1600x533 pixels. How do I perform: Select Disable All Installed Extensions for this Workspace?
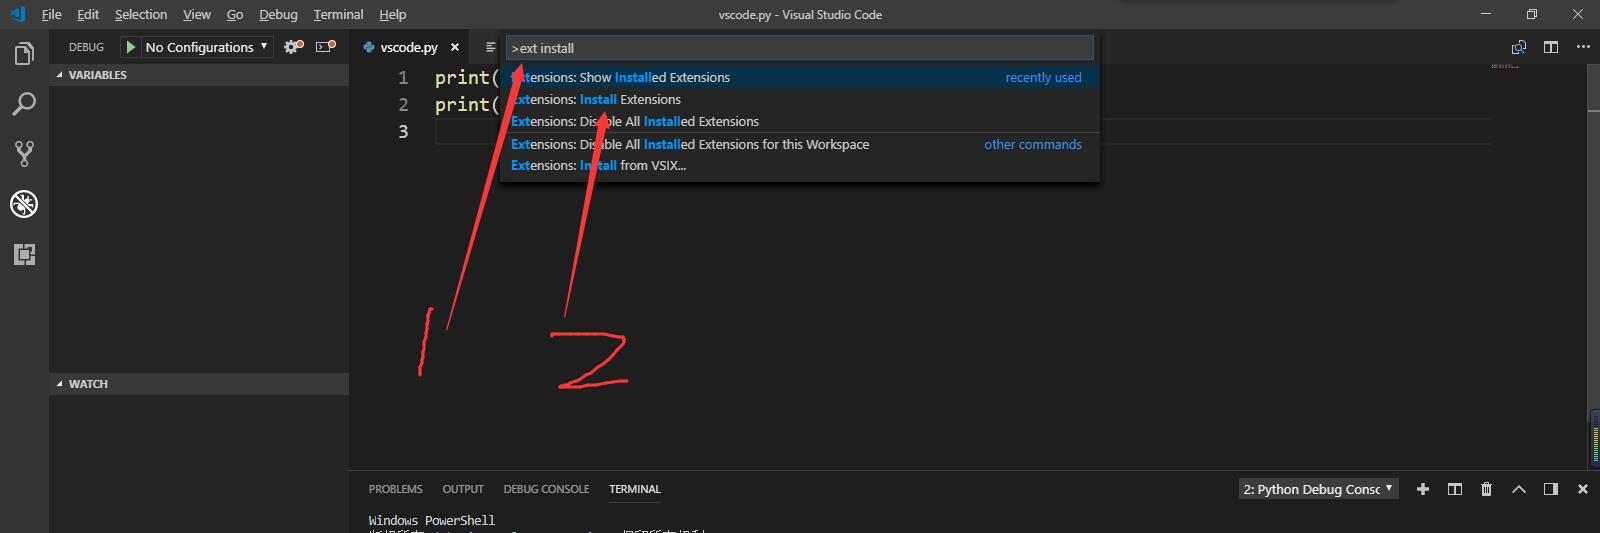click(800, 144)
